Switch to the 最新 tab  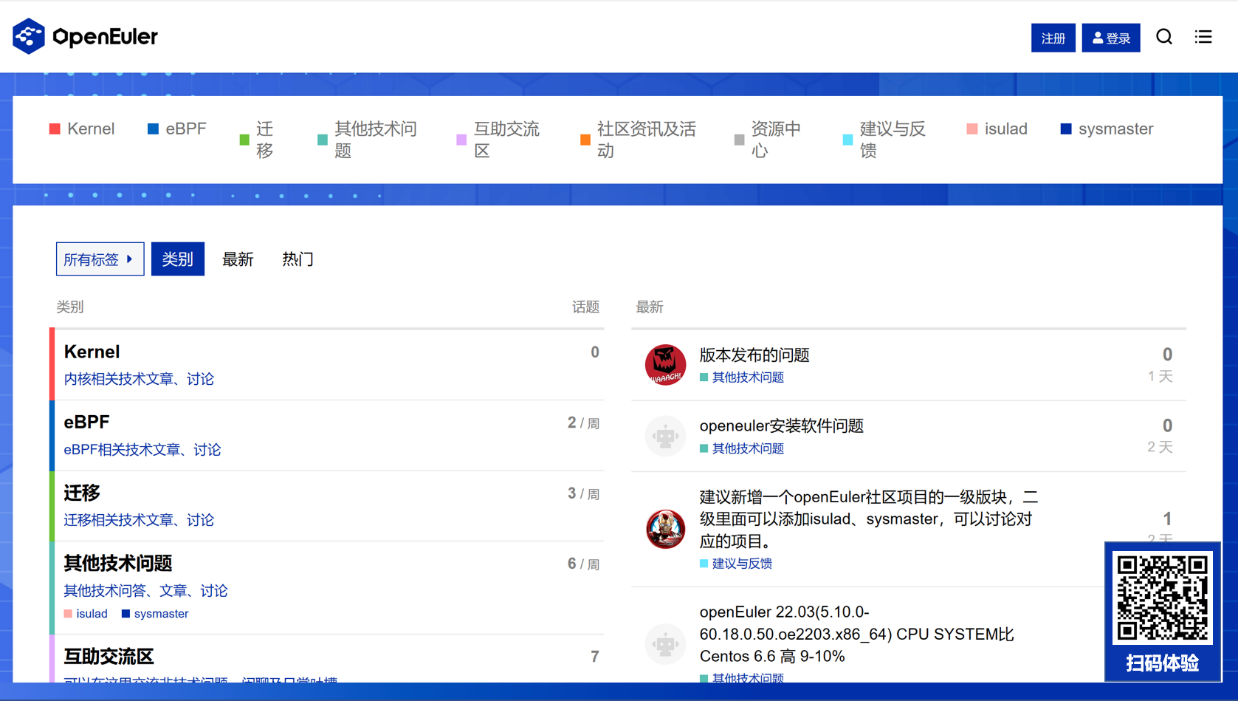(x=238, y=259)
